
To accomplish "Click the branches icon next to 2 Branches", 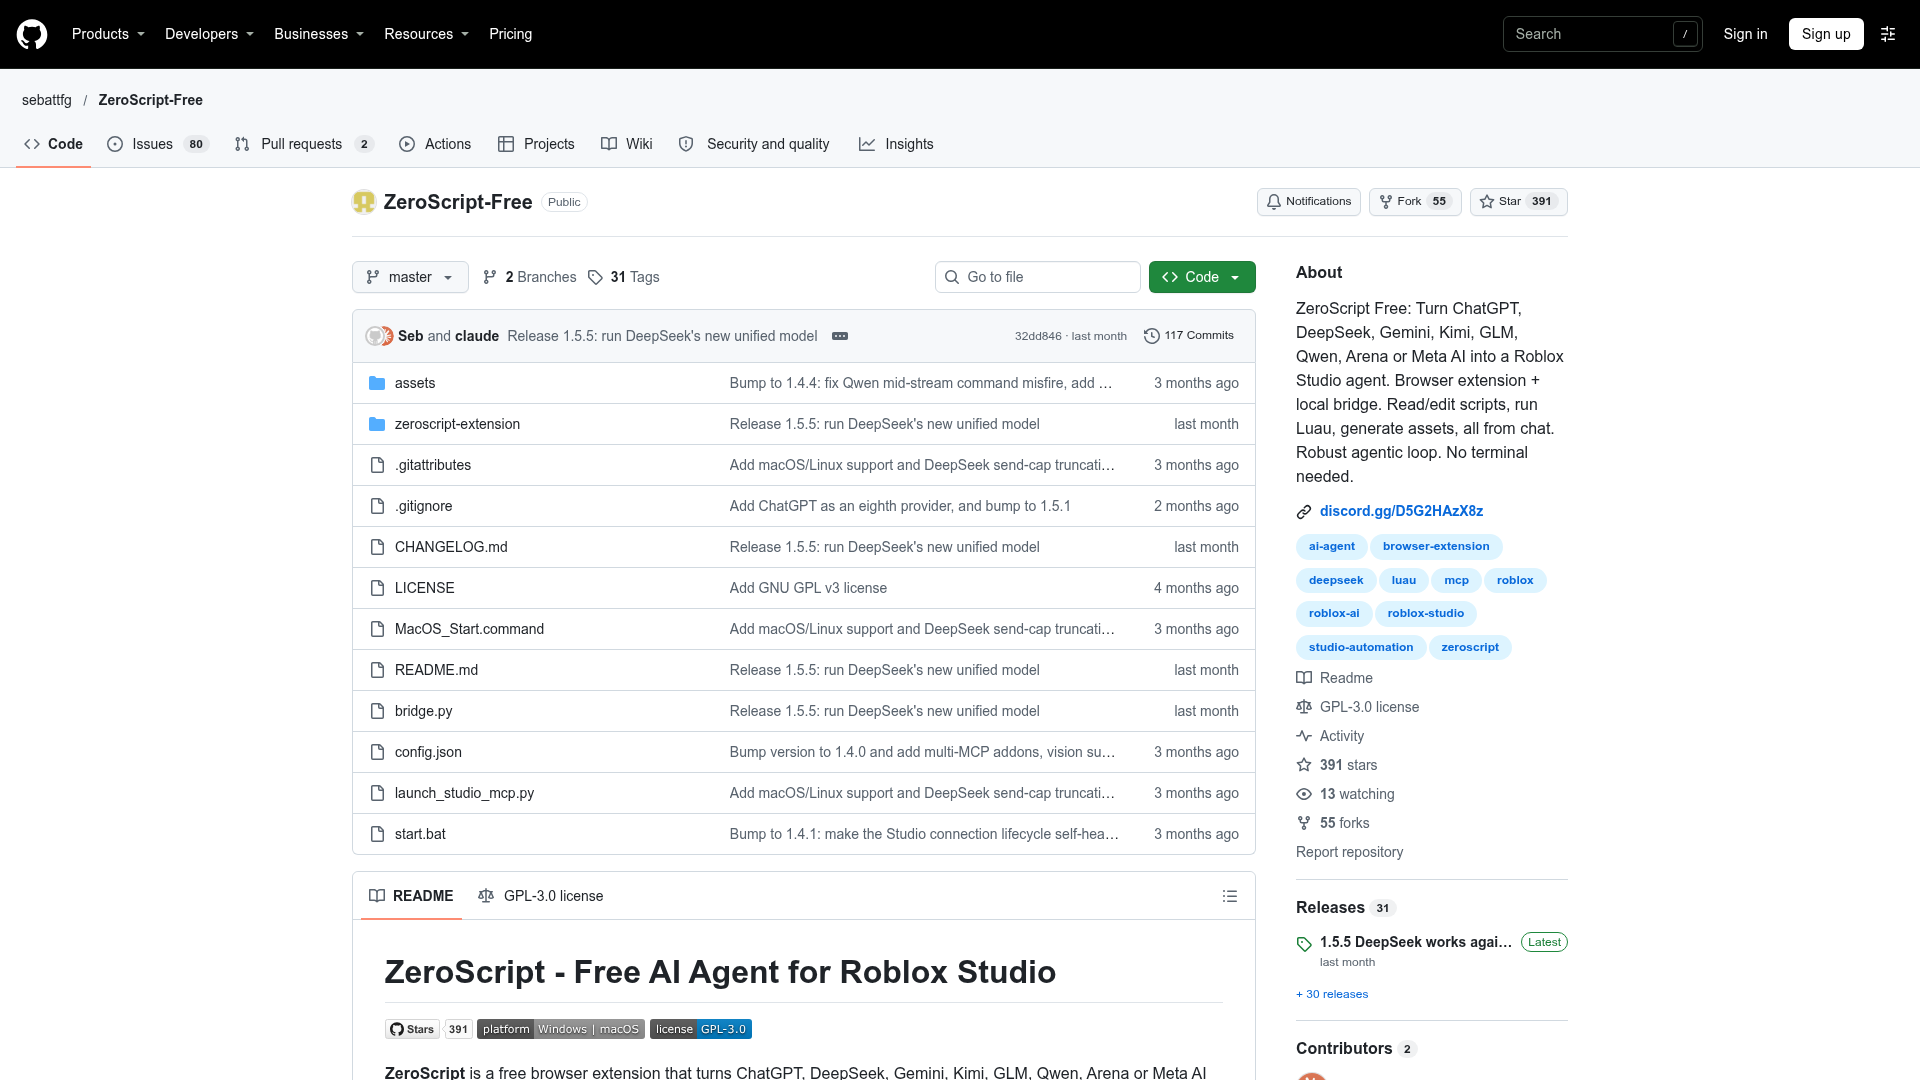I will tap(490, 277).
